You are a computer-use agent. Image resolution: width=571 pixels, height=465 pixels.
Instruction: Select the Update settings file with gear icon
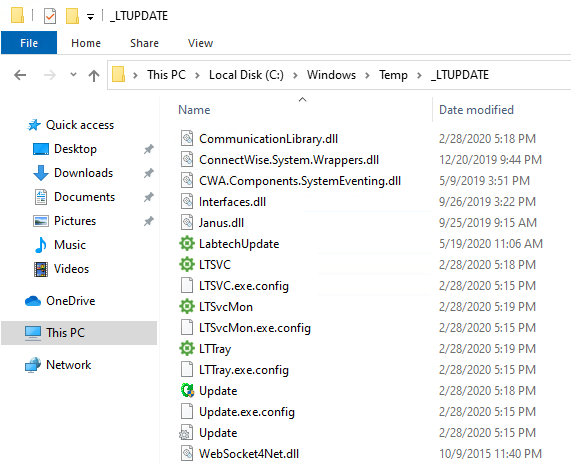[x=186, y=433]
